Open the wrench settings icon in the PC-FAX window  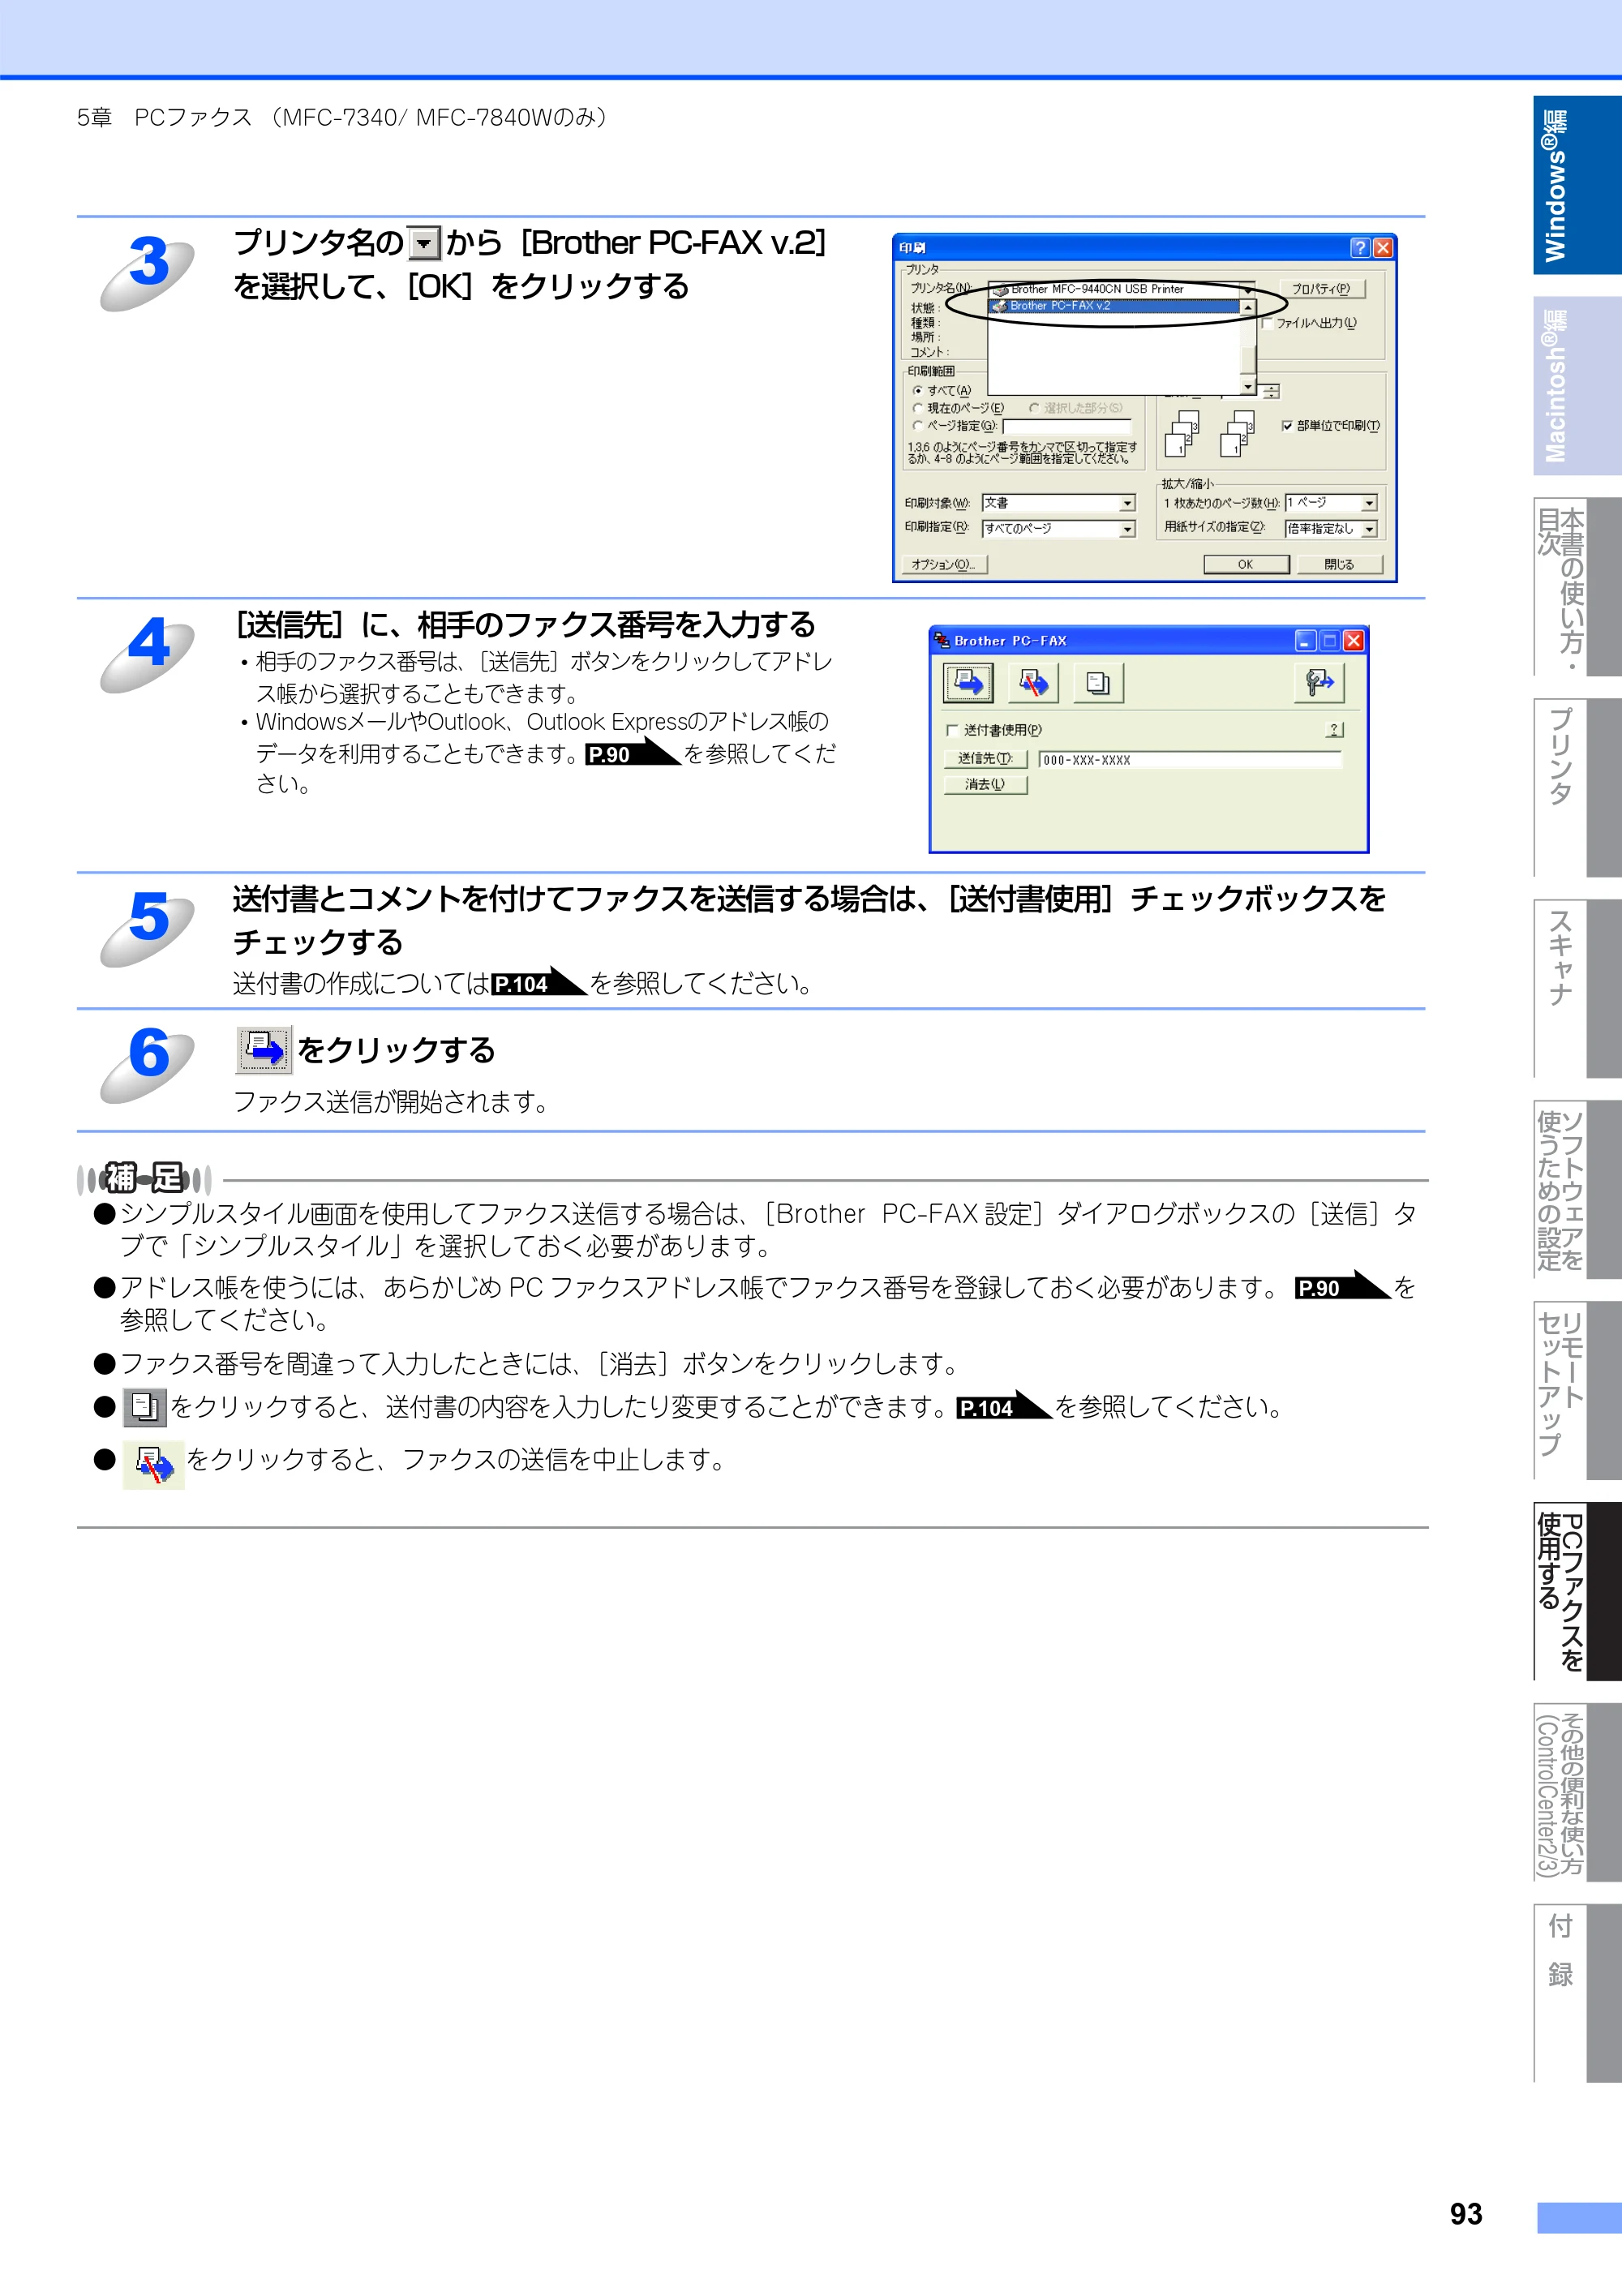coord(1319,683)
